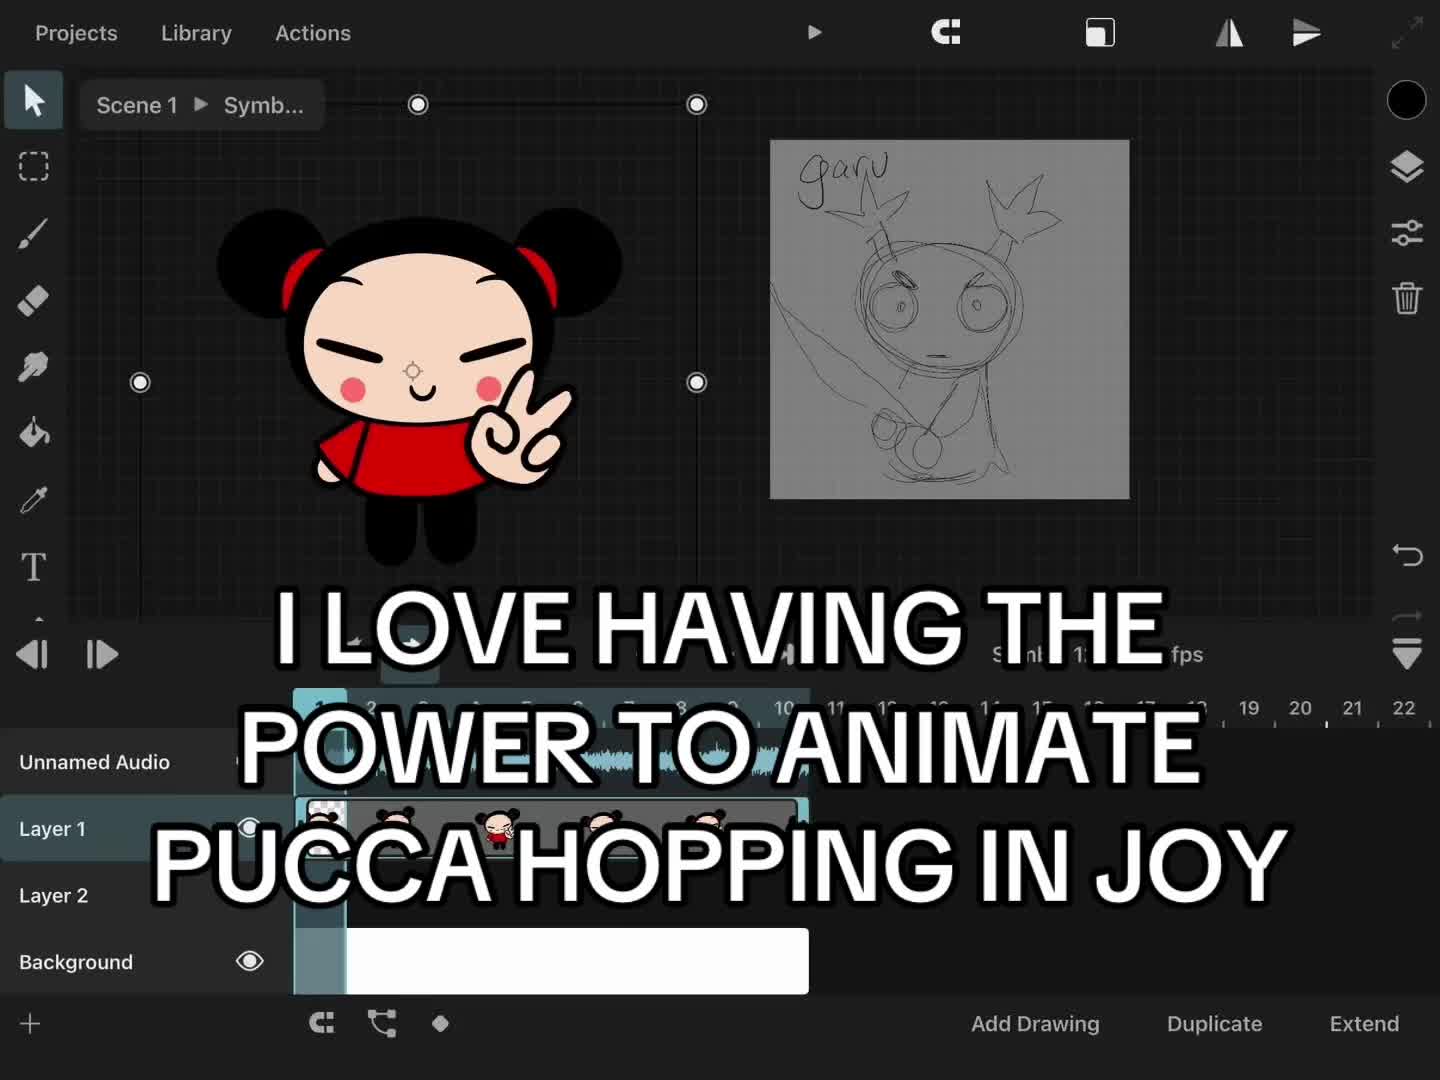Insert a keyframe with the diamond icon

pyautogui.click(x=440, y=1023)
